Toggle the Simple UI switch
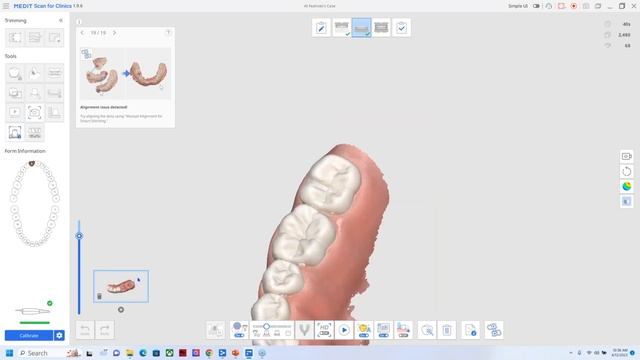This screenshot has height=360, width=640. point(536,6)
